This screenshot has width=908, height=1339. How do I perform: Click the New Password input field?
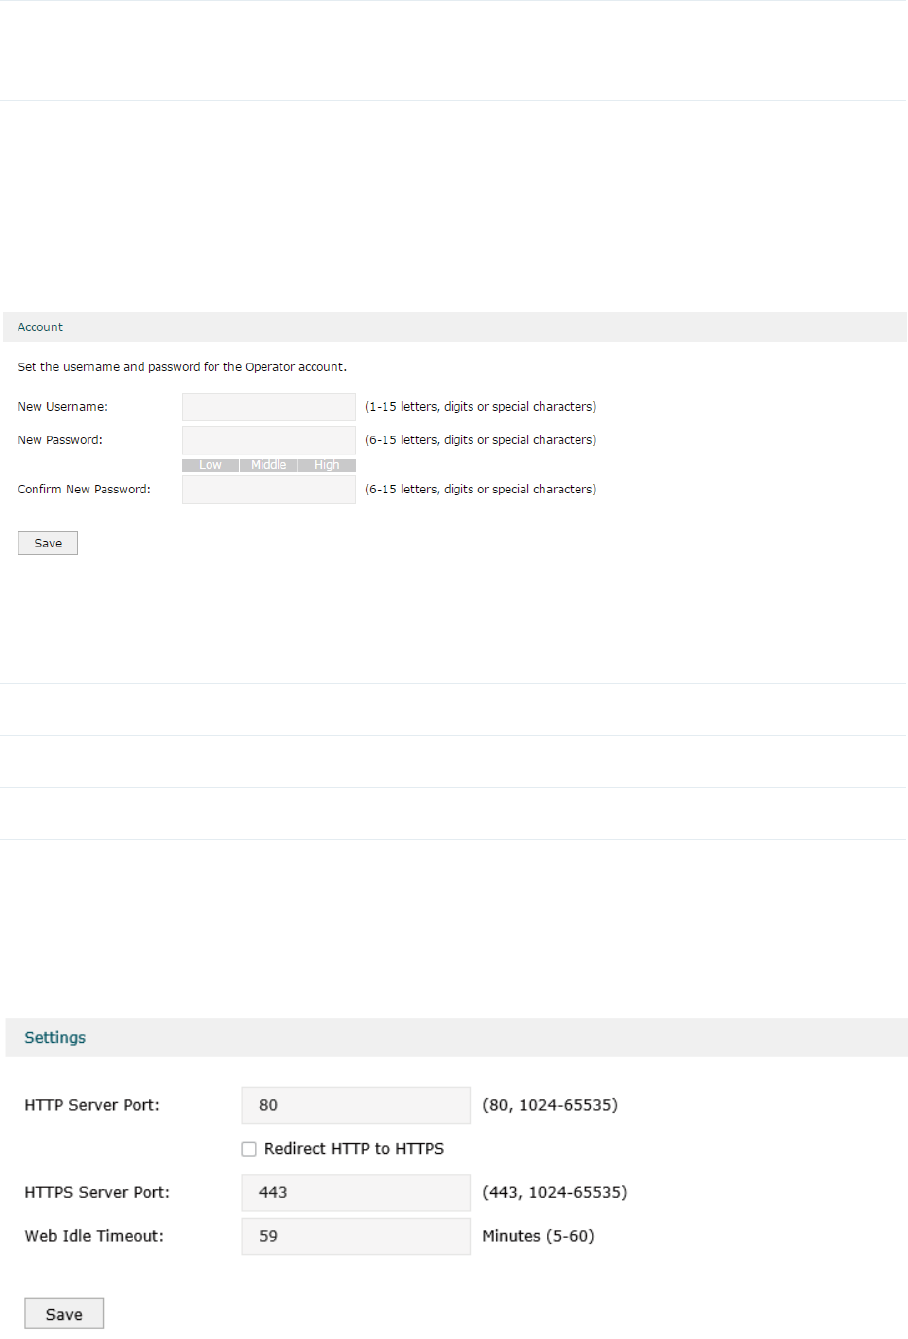click(x=269, y=440)
